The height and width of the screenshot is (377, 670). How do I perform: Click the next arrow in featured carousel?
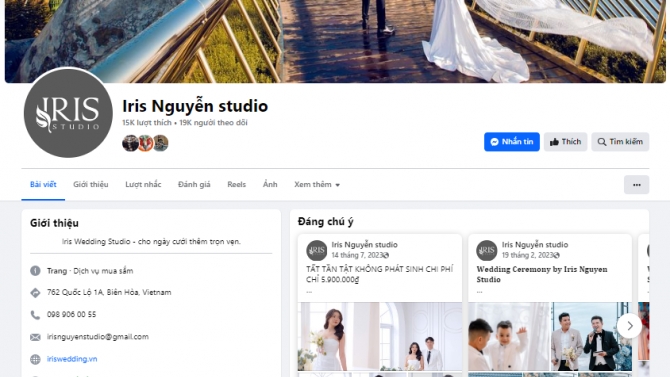(629, 326)
